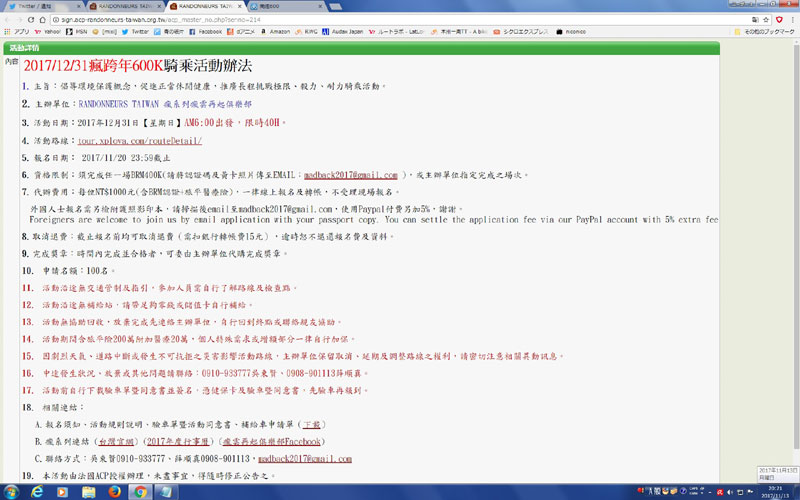Open the red shield extension icon
Viewport: 800px width, 500px height.
(779, 20)
